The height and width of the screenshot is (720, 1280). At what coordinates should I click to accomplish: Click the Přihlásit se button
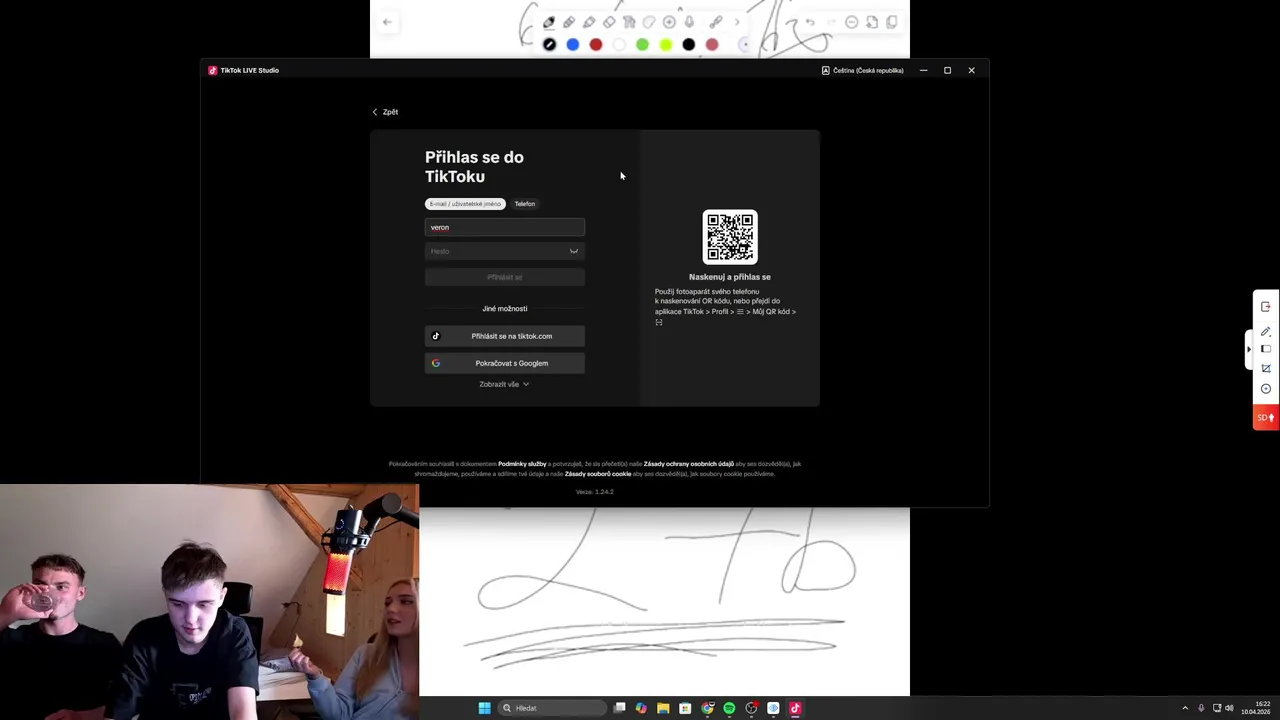coord(505,277)
